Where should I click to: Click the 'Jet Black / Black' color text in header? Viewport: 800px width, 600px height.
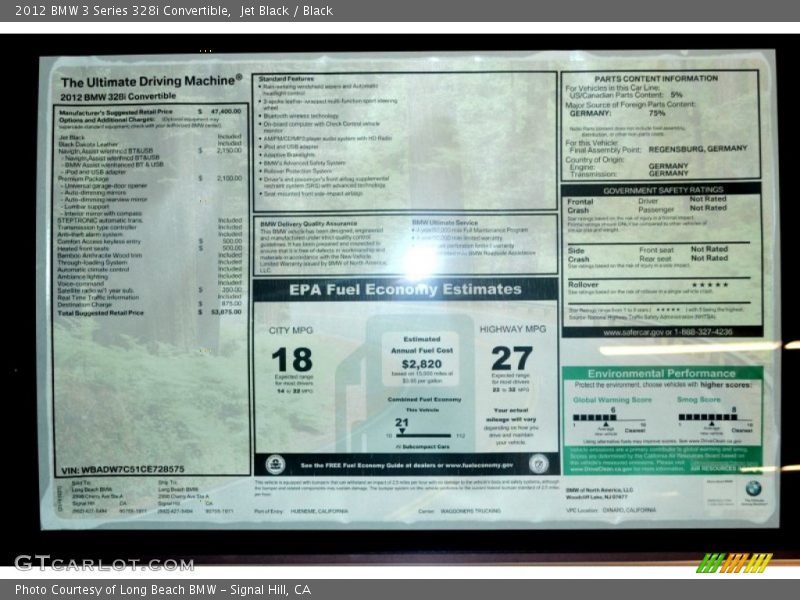287,11
